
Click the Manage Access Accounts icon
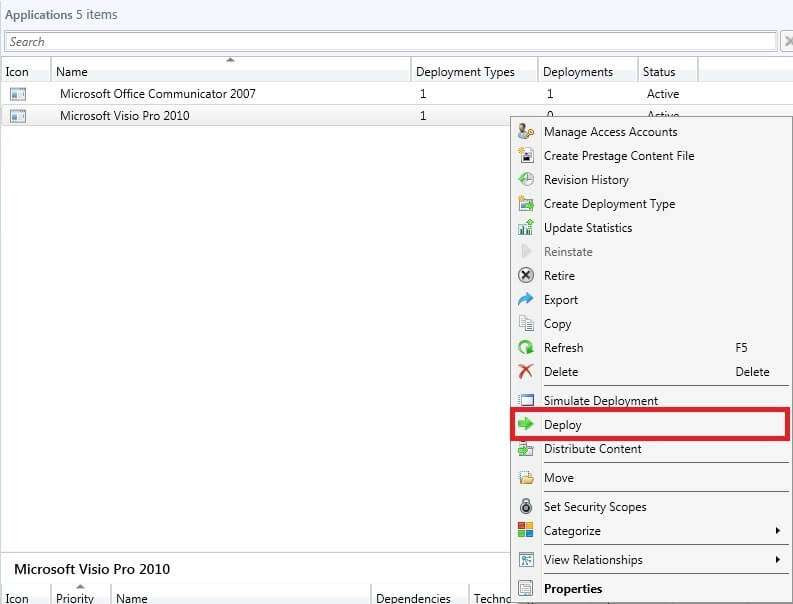click(x=525, y=131)
